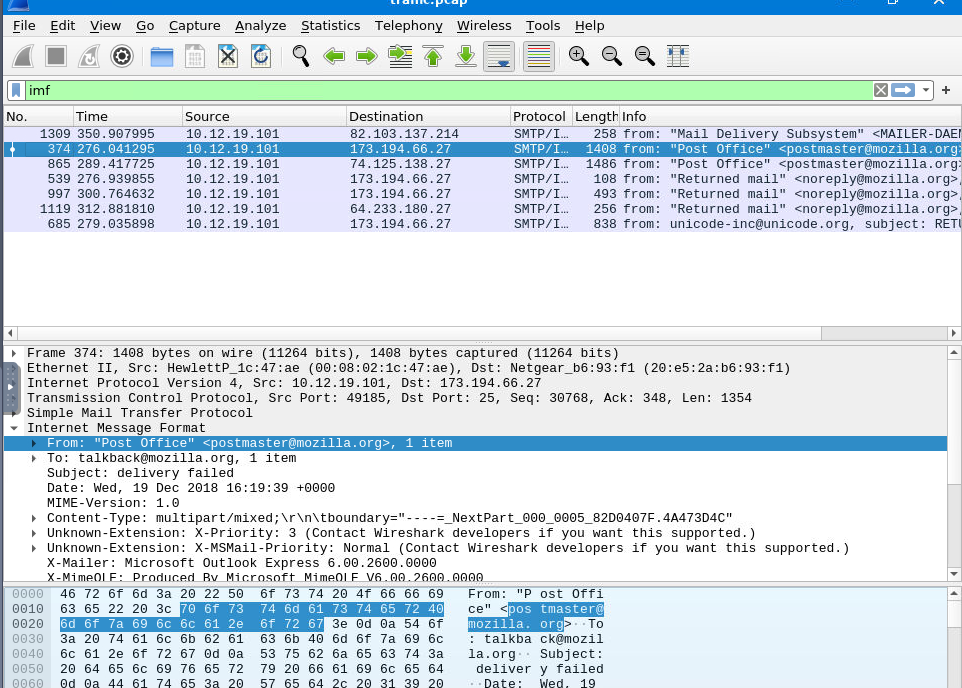Reset text to normal size

point(645,56)
